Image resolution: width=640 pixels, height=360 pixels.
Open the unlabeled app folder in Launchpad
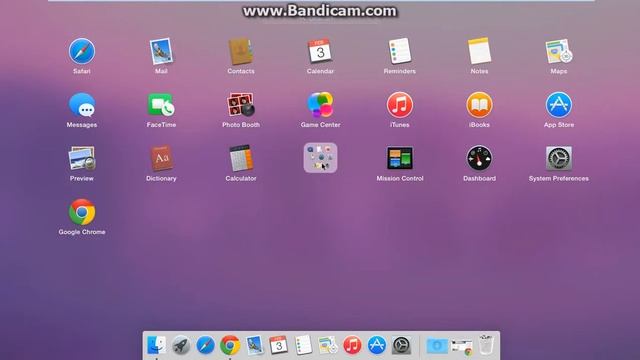(x=320, y=158)
